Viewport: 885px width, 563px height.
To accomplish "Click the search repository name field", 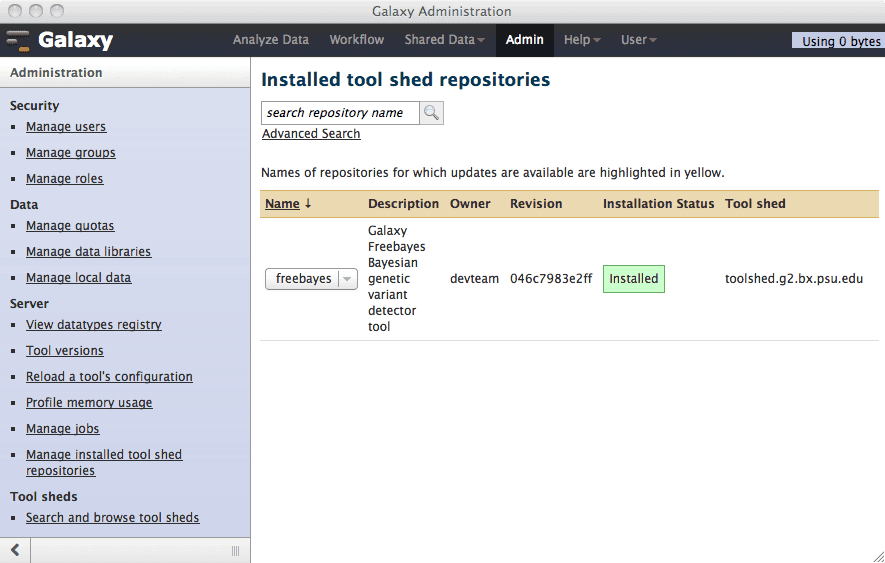I will click(340, 113).
